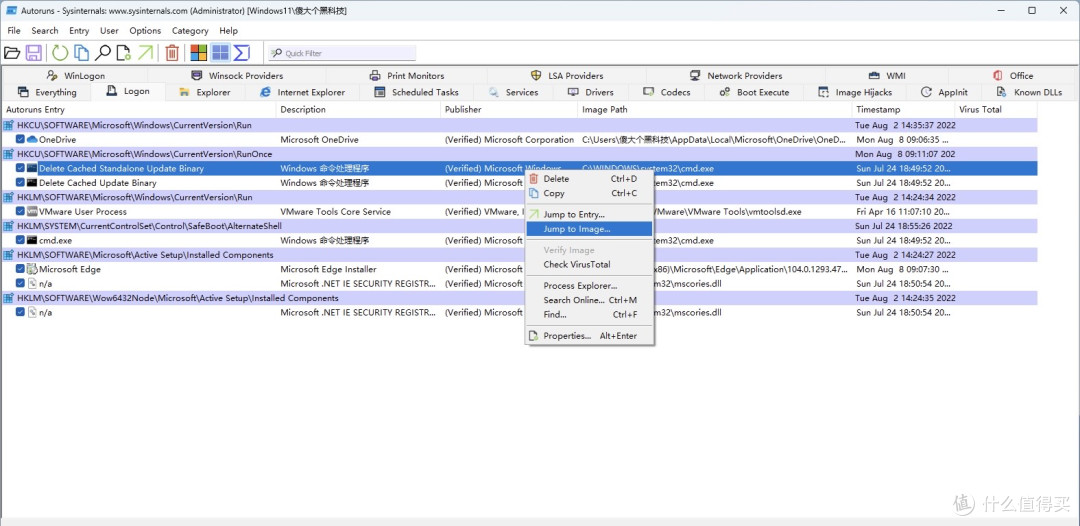Switch to the WMI tab

tap(886, 76)
